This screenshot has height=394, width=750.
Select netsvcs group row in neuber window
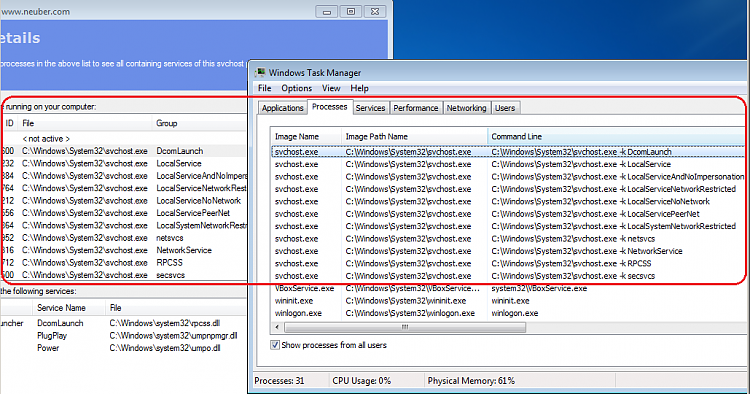[123, 238]
